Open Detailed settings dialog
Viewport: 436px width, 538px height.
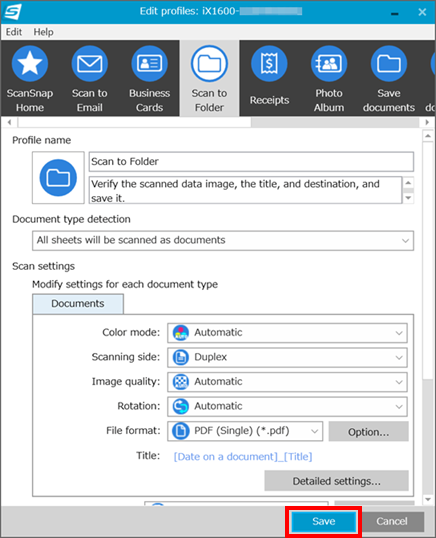coord(337,481)
